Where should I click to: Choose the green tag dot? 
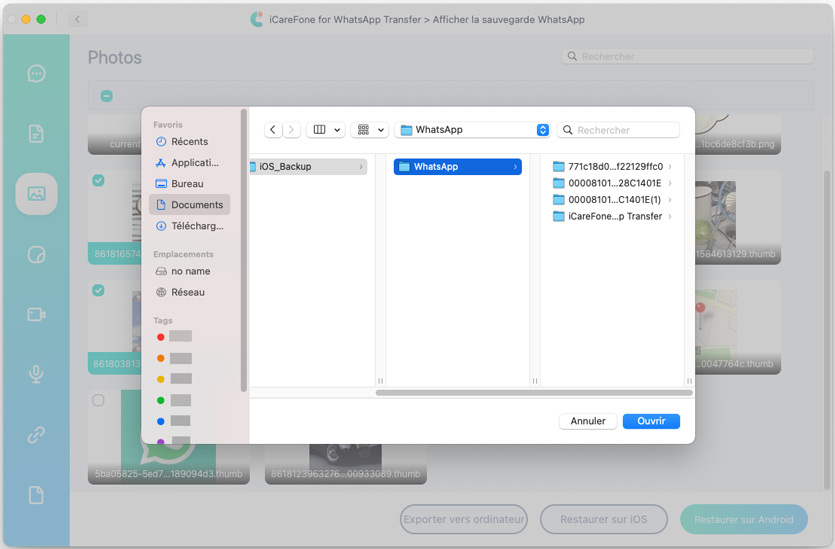click(x=160, y=400)
